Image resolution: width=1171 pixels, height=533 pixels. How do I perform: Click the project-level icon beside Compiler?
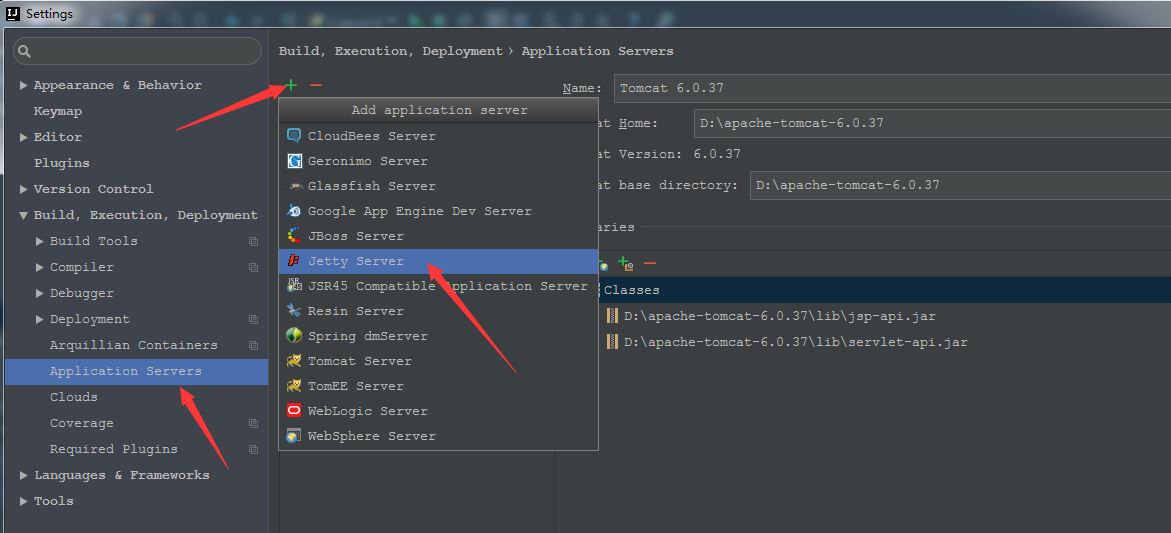pyautogui.click(x=253, y=268)
